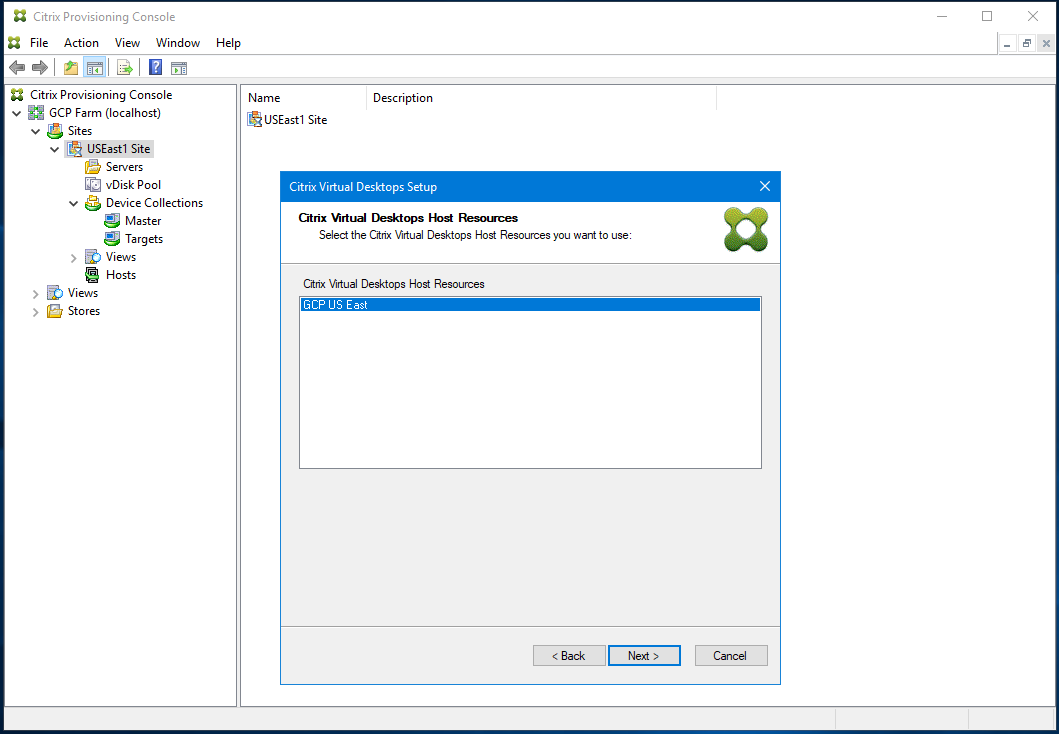Click the Next button in the wizard
This screenshot has height=734, width=1059.
coord(644,655)
